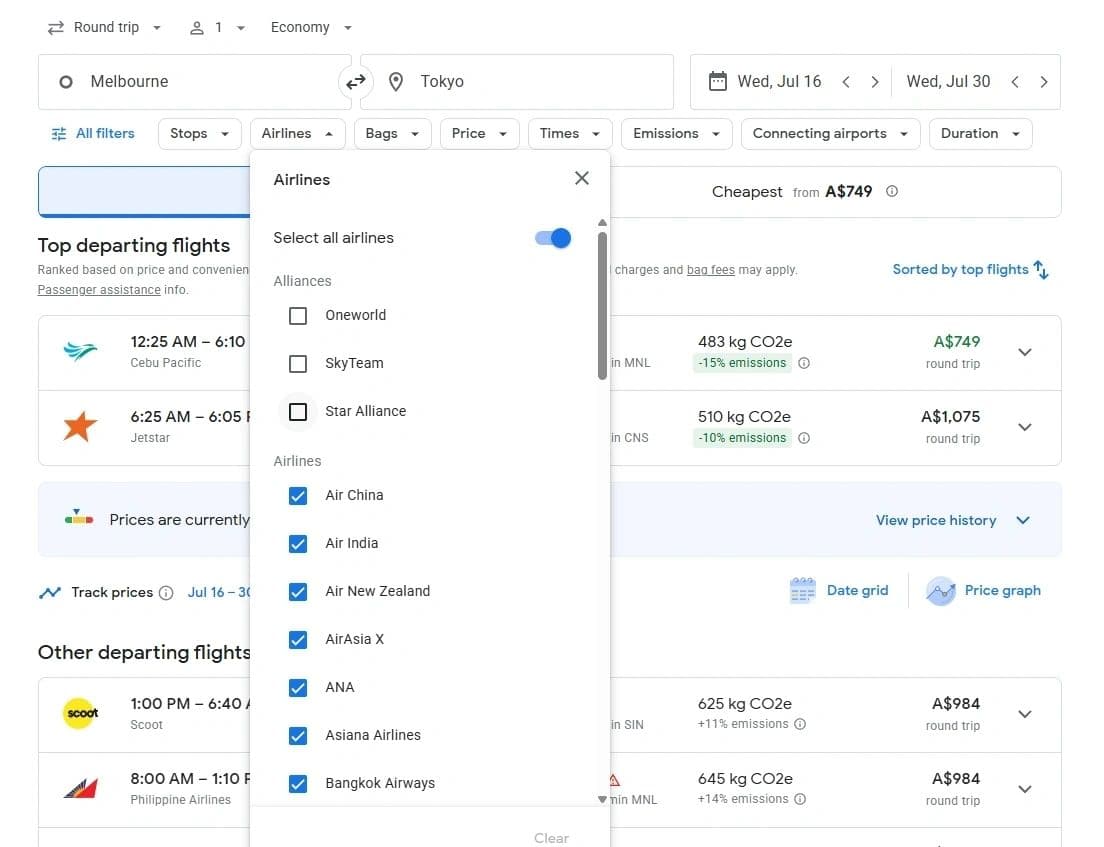1104x847 pixels.
Task: Swap origin and destination cities
Action: pyautogui.click(x=356, y=82)
